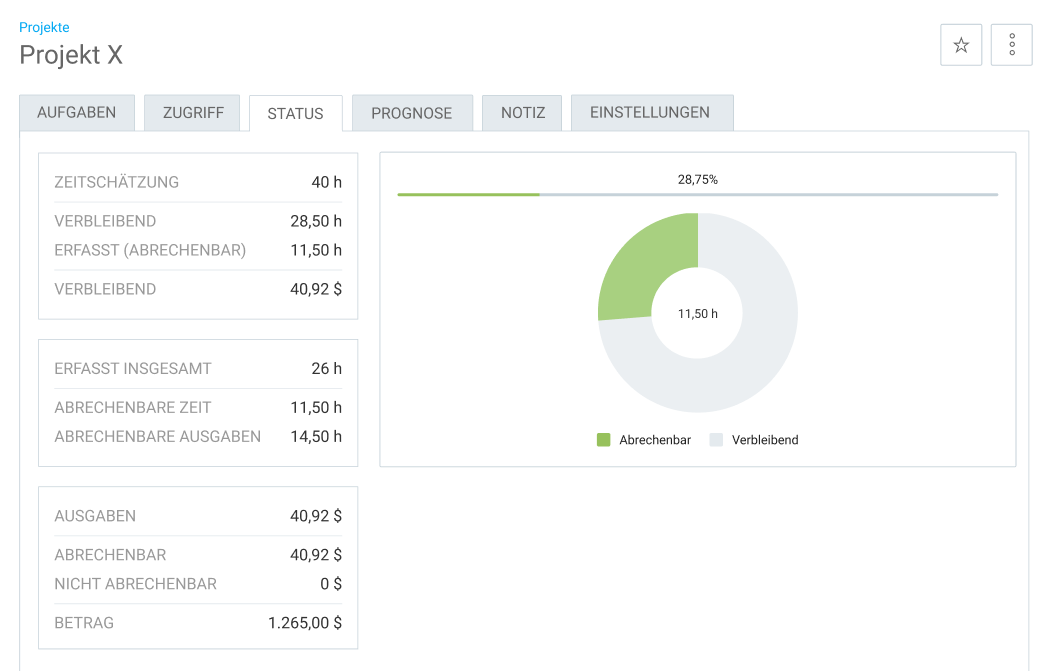Click the ERFASST INSGESAMT 26 h row
1062x671 pixels.
pyautogui.click(x=198, y=368)
